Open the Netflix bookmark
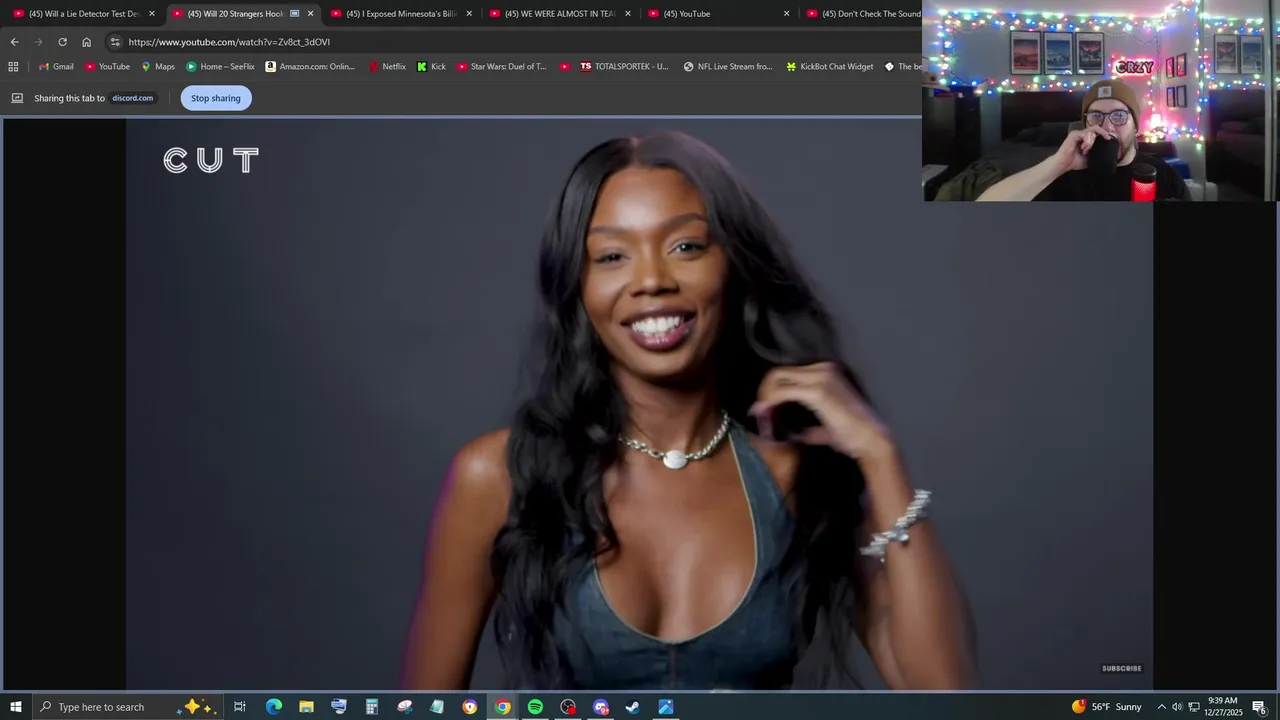This screenshot has width=1280, height=720. 387,67
